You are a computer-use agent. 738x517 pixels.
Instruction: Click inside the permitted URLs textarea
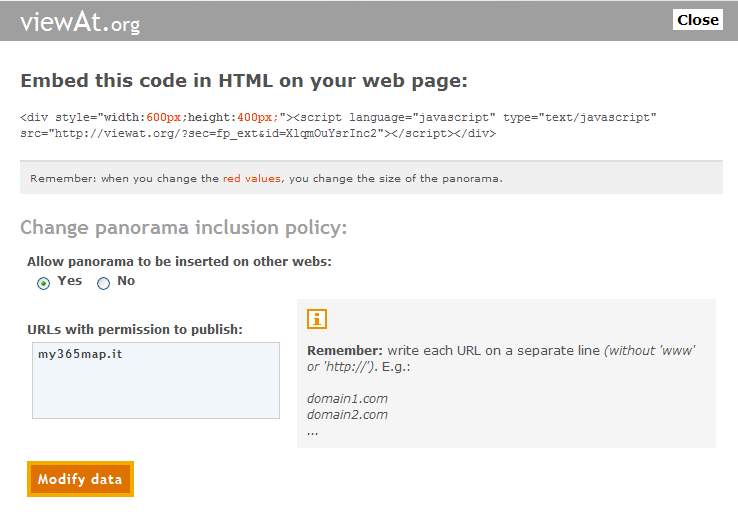pyautogui.click(x=155, y=390)
